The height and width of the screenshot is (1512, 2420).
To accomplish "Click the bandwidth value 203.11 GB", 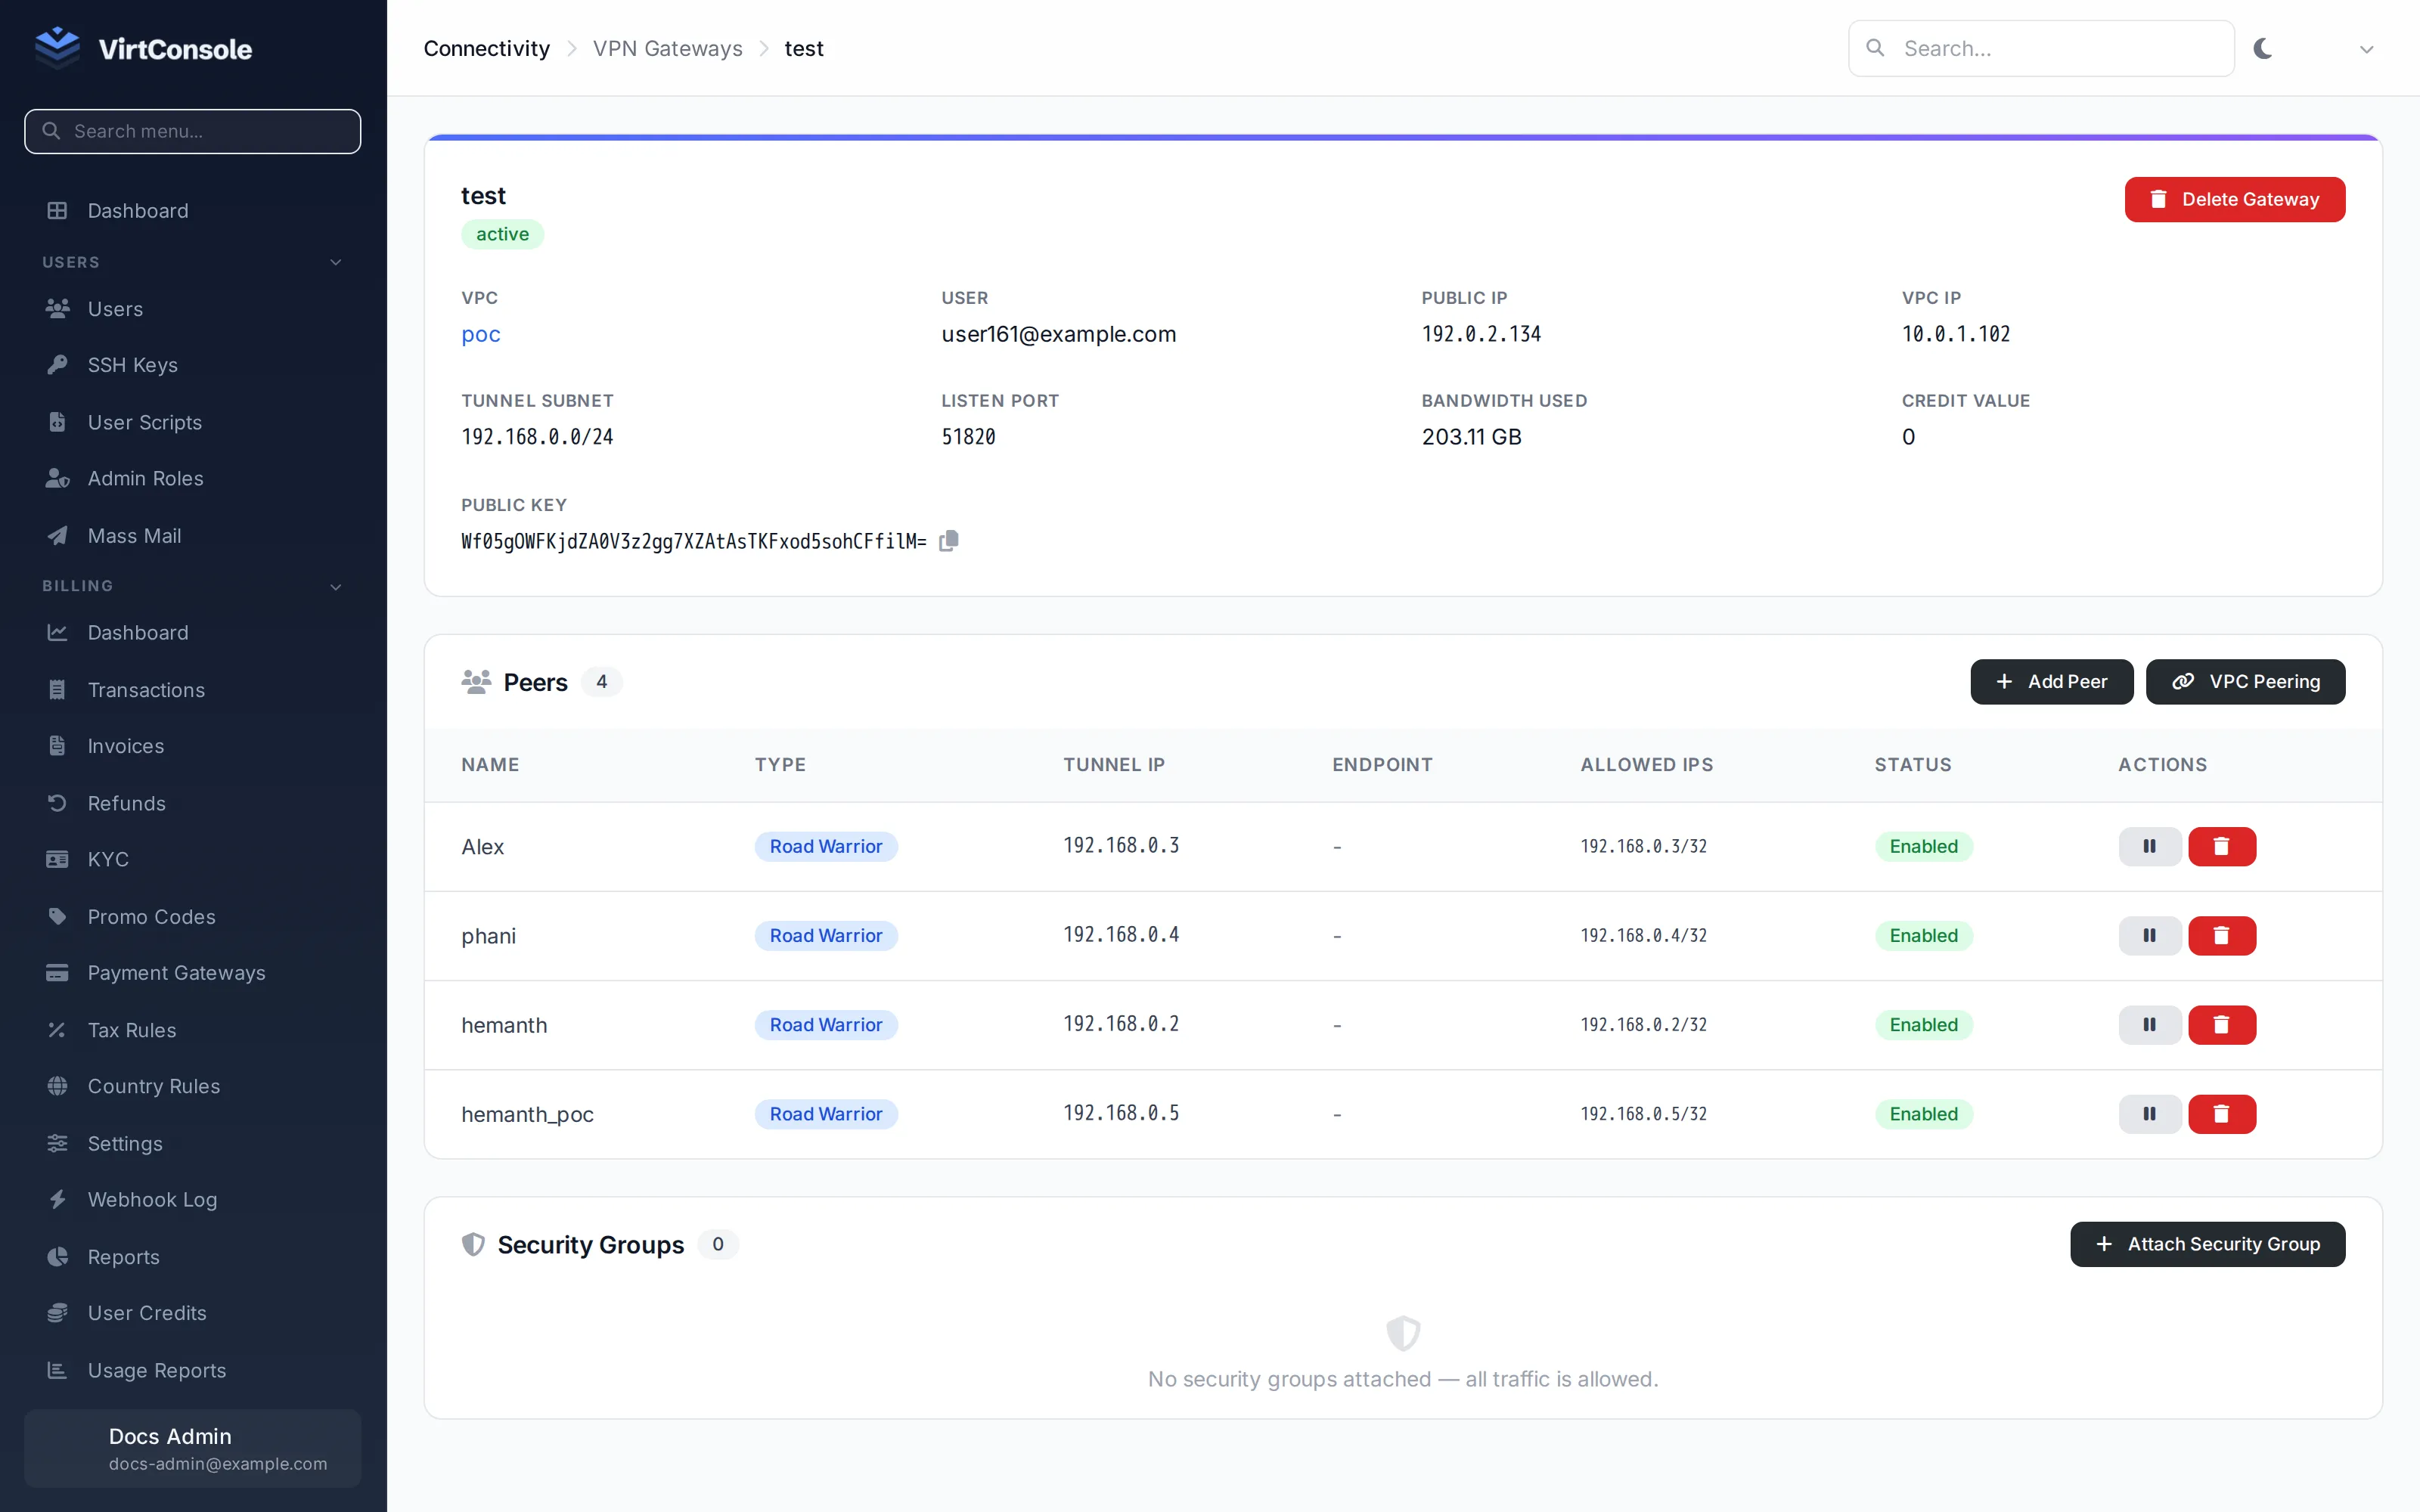I will pyautogui.click(x=1471, y=437).
